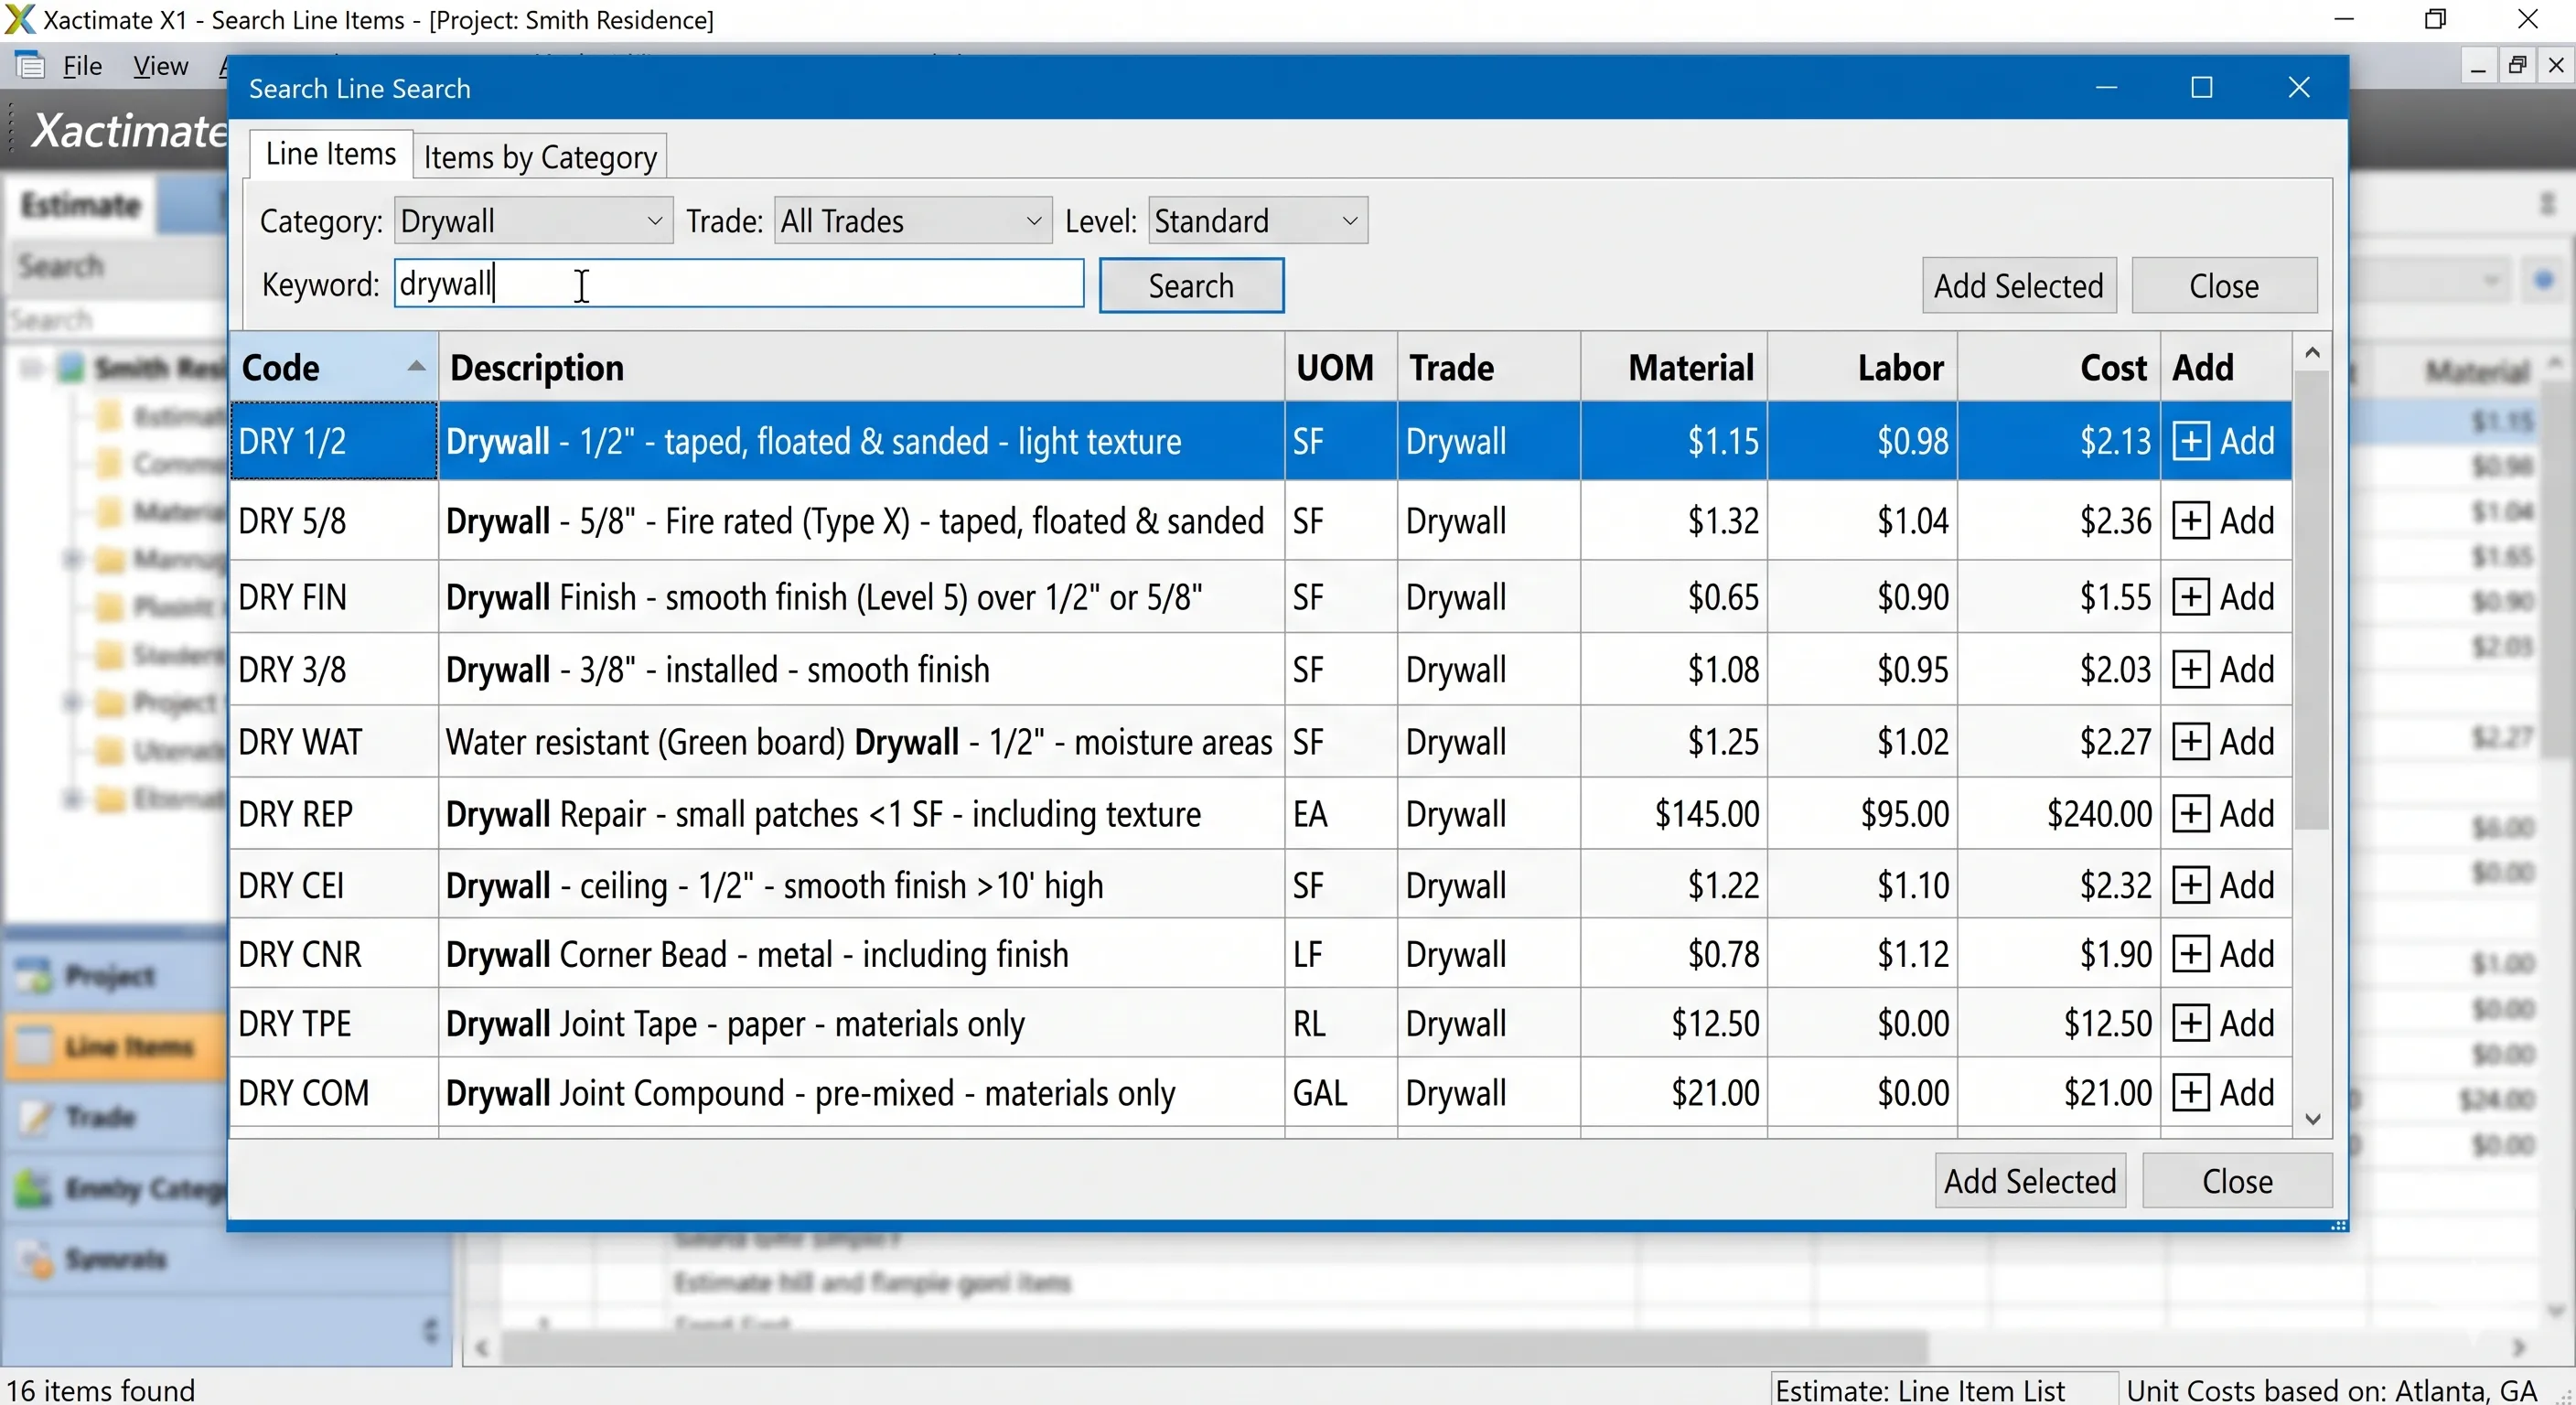Image resolution: width=2576 pixels, height=1405 pixels.
Task: Sort by the Cost column header
Action: click(x=2059, y=368)
